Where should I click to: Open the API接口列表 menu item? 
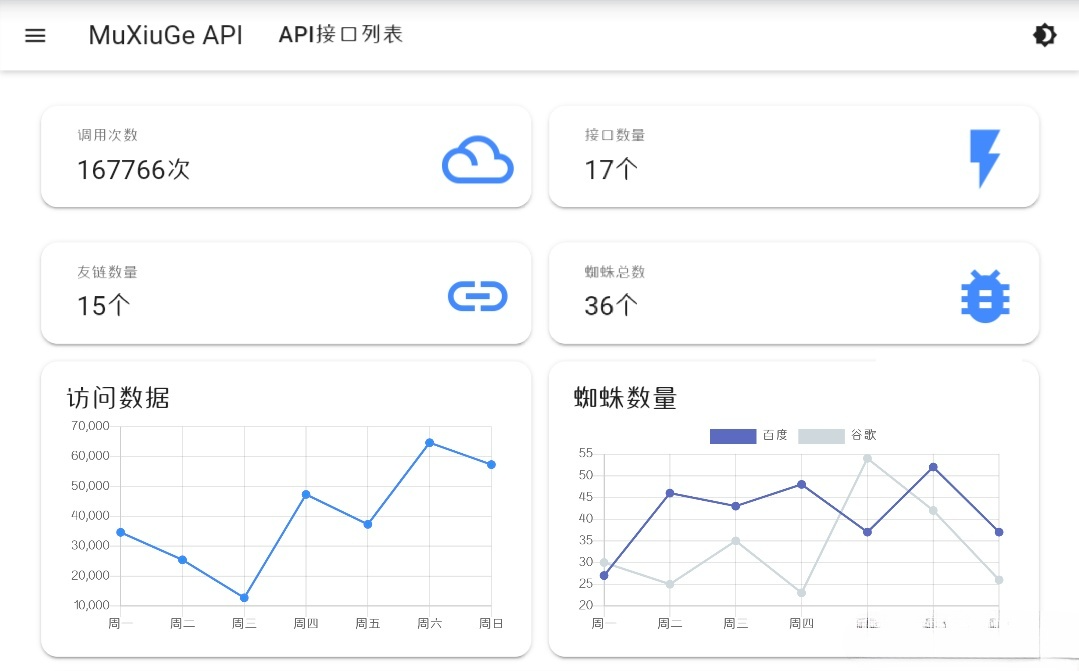(340, 34)
